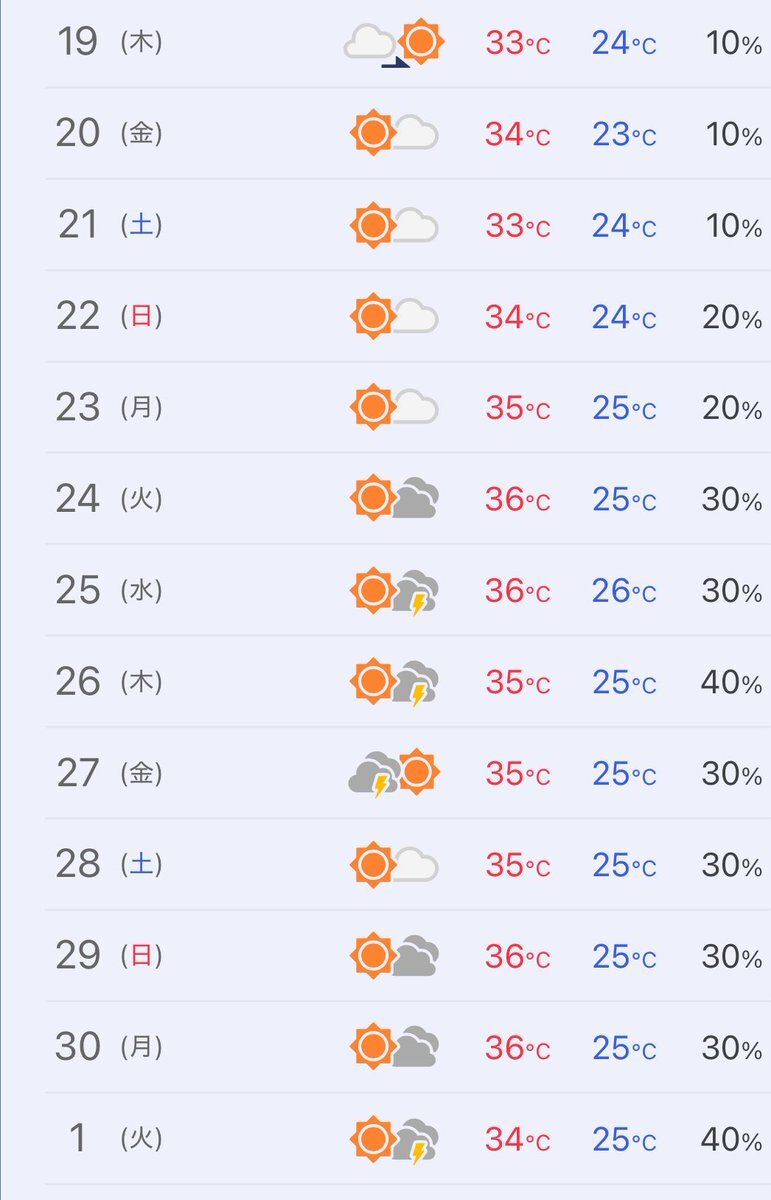The height and width of the screenshot is (1200, 771).
Task: Click the 23°C low temperature on the 20th
Action: coord(624,134)
